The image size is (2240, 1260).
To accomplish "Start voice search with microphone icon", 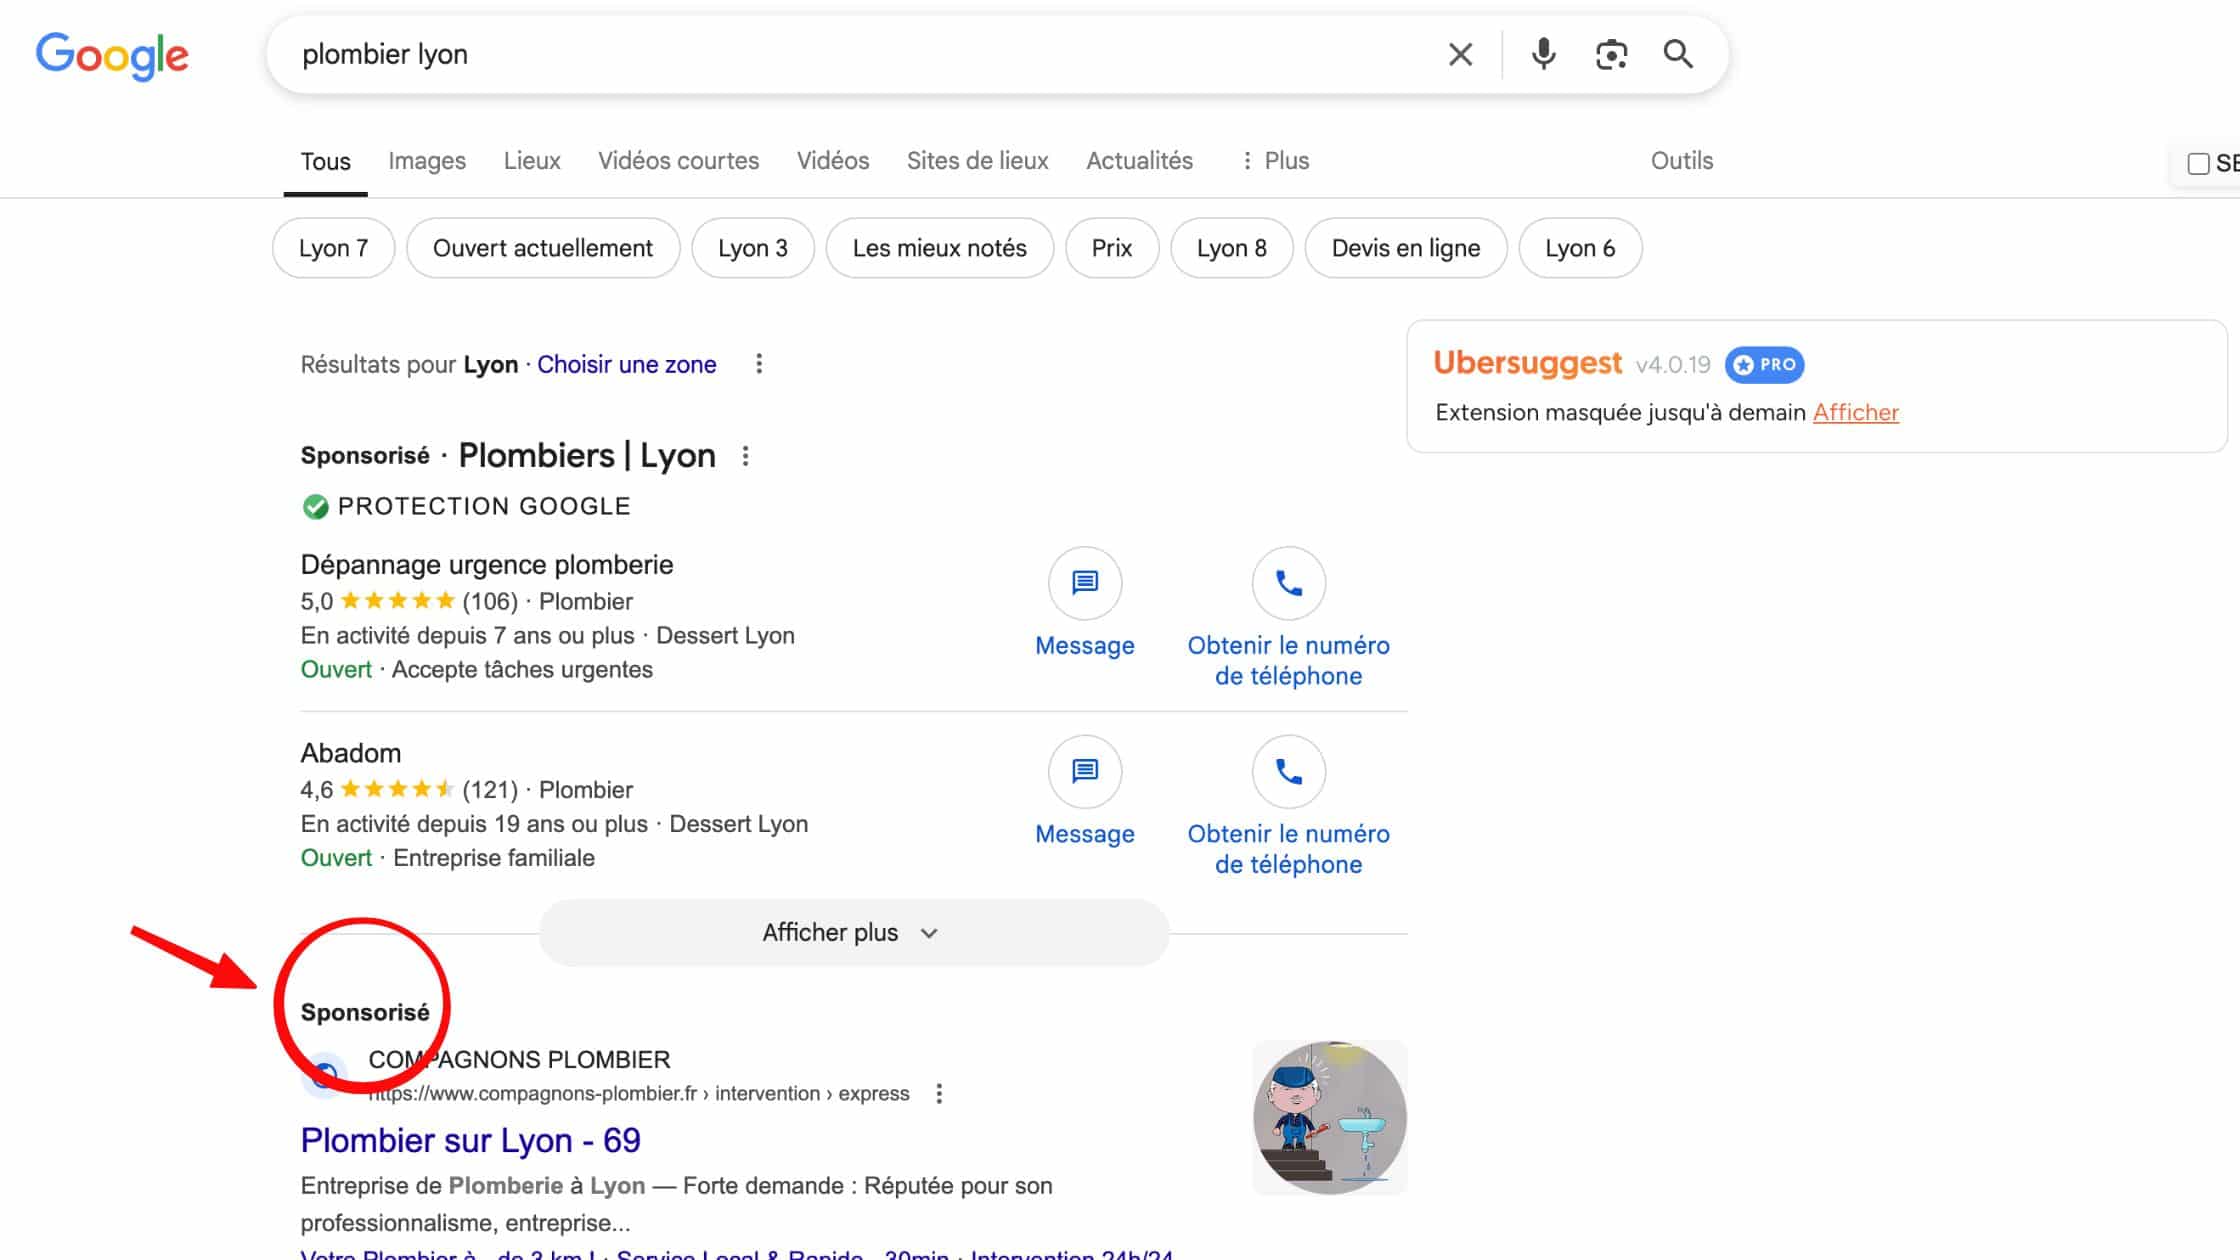I will pos(1543,54).
